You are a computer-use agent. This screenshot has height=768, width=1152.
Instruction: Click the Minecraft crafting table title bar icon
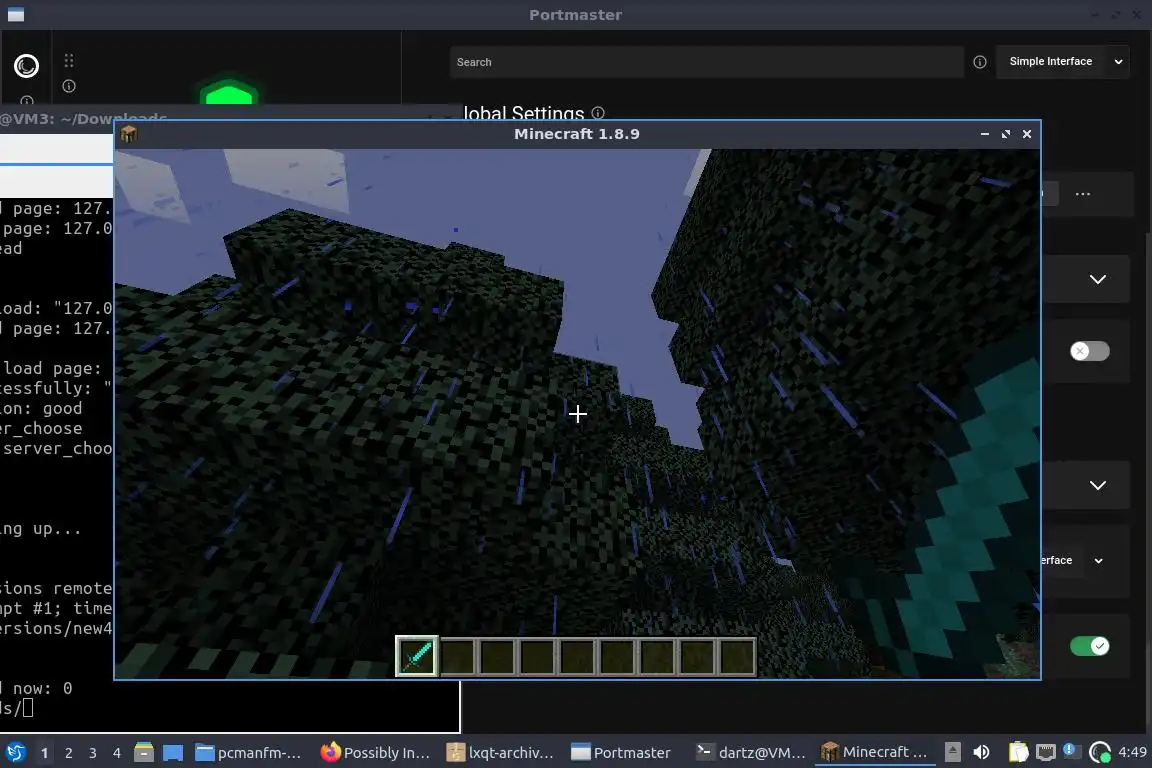(x=129, y=134)
